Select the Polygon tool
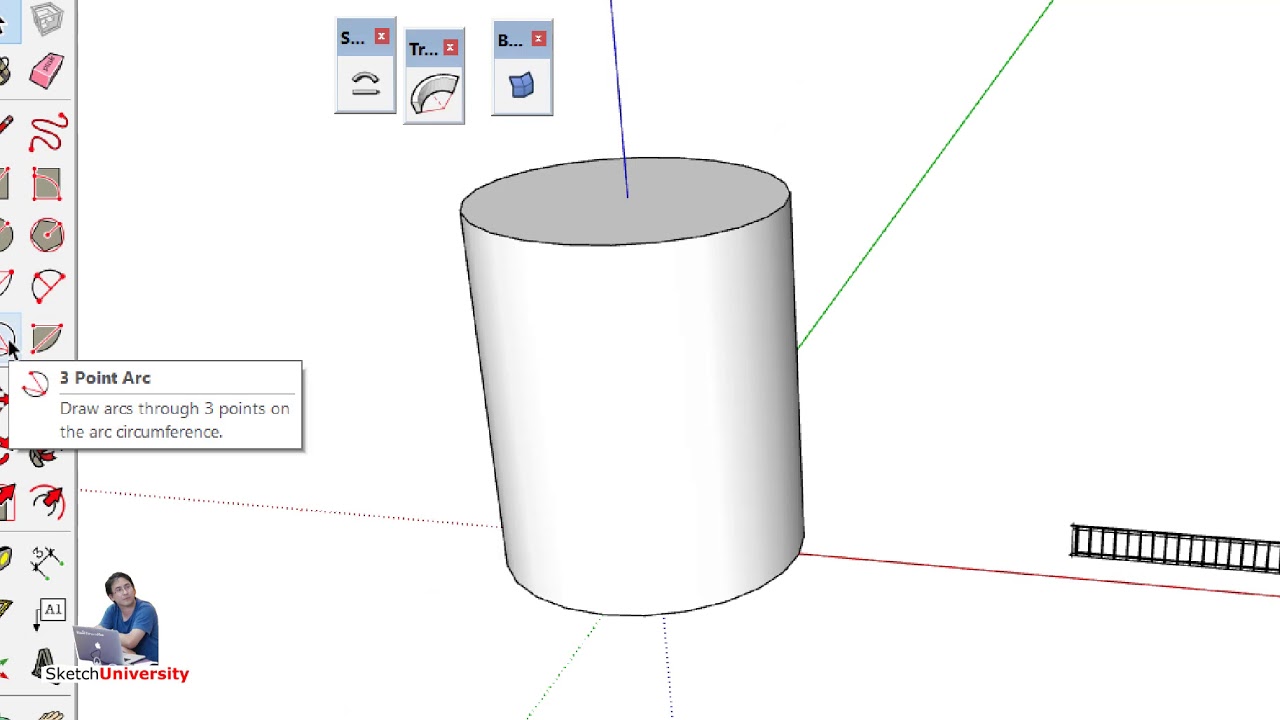Viewport: 1280px width, 720px height. pyautogui.click(x=47, y=235)
